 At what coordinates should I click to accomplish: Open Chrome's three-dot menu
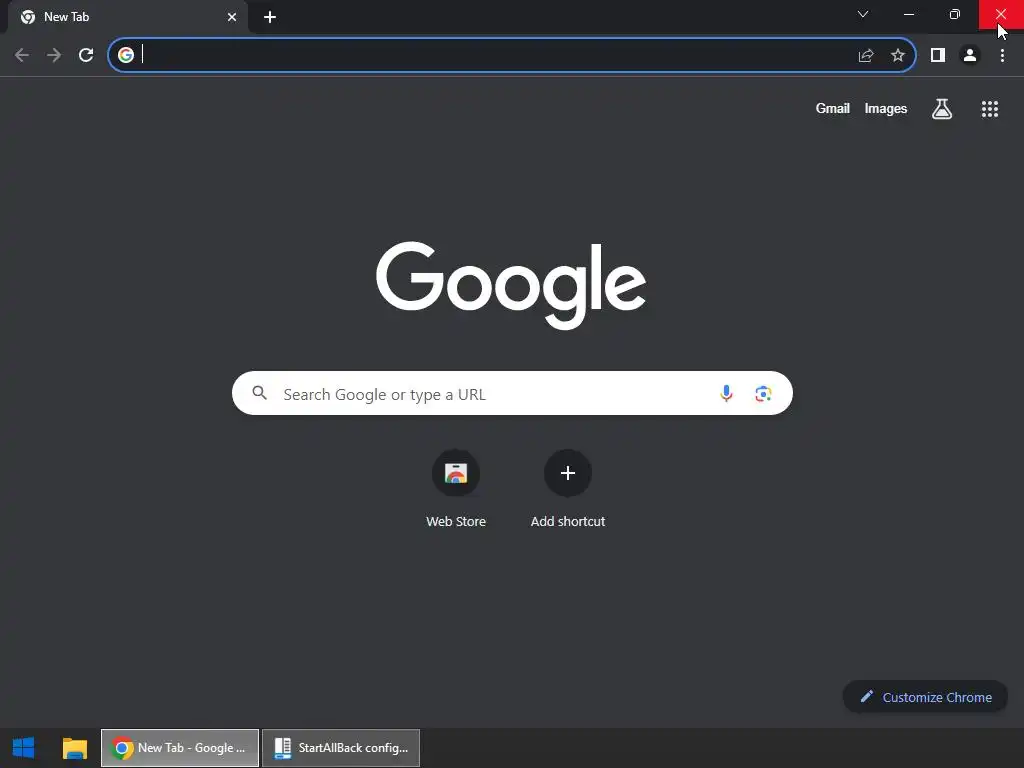(x=1002, y=56)
